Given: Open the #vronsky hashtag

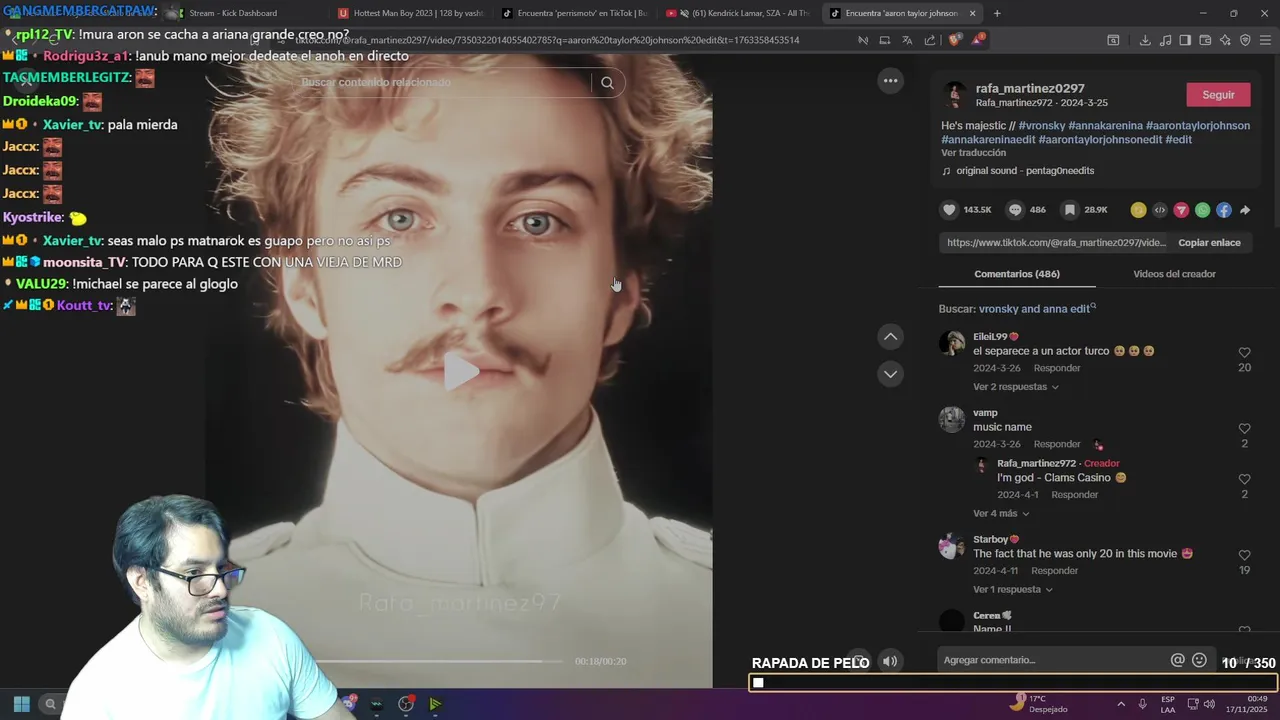Looking at the screenshot, I should 1041,126.
